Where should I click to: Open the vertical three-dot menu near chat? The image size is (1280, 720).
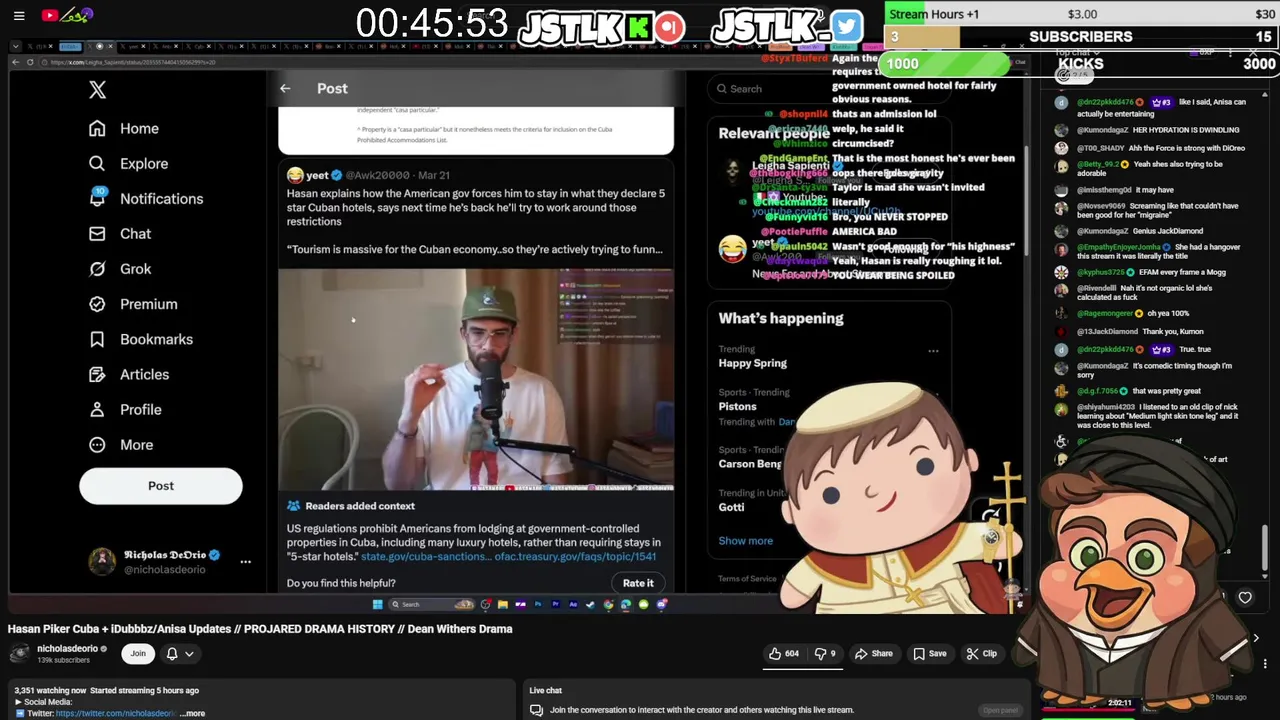1265,664
